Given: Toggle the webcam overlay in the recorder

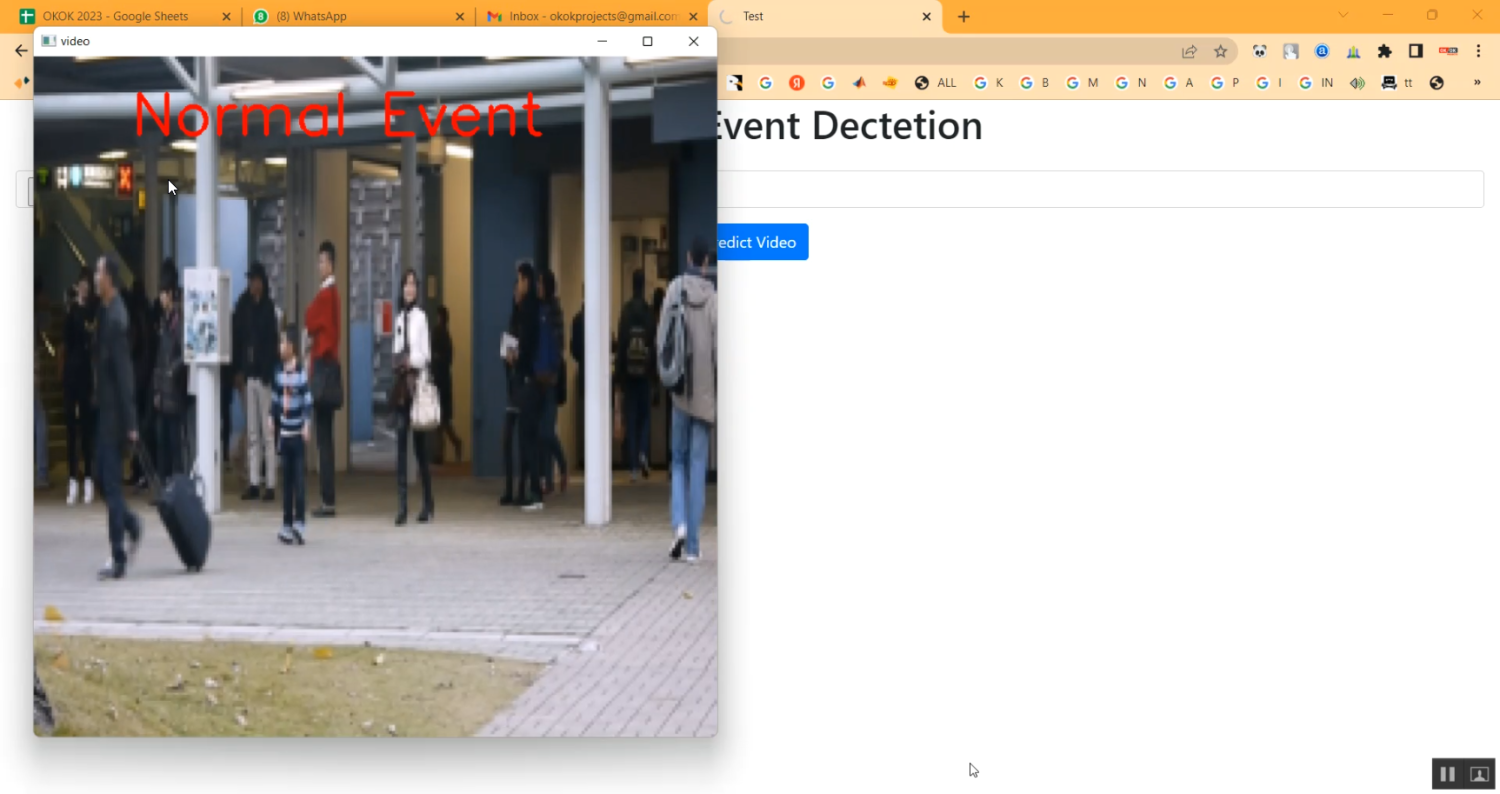Looking at the screenshot, I should [1479, 773].
